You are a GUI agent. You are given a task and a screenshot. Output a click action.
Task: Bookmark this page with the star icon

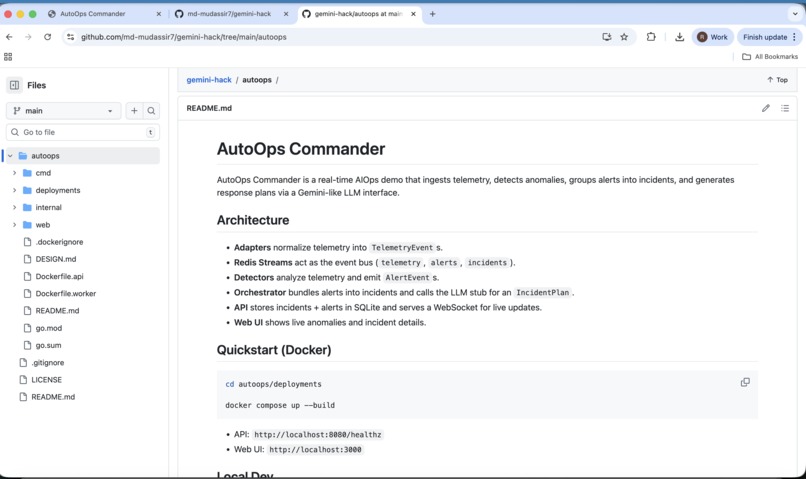[x=624, y=37]
